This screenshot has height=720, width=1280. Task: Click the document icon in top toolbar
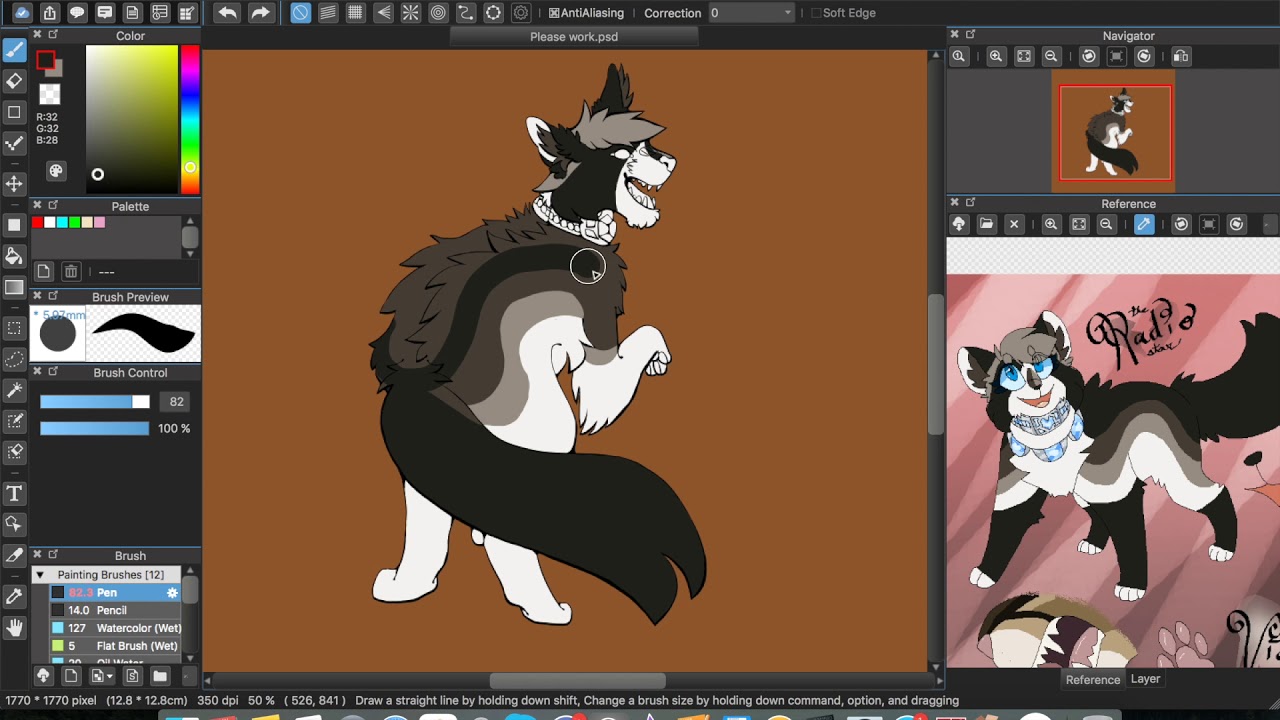131,13
